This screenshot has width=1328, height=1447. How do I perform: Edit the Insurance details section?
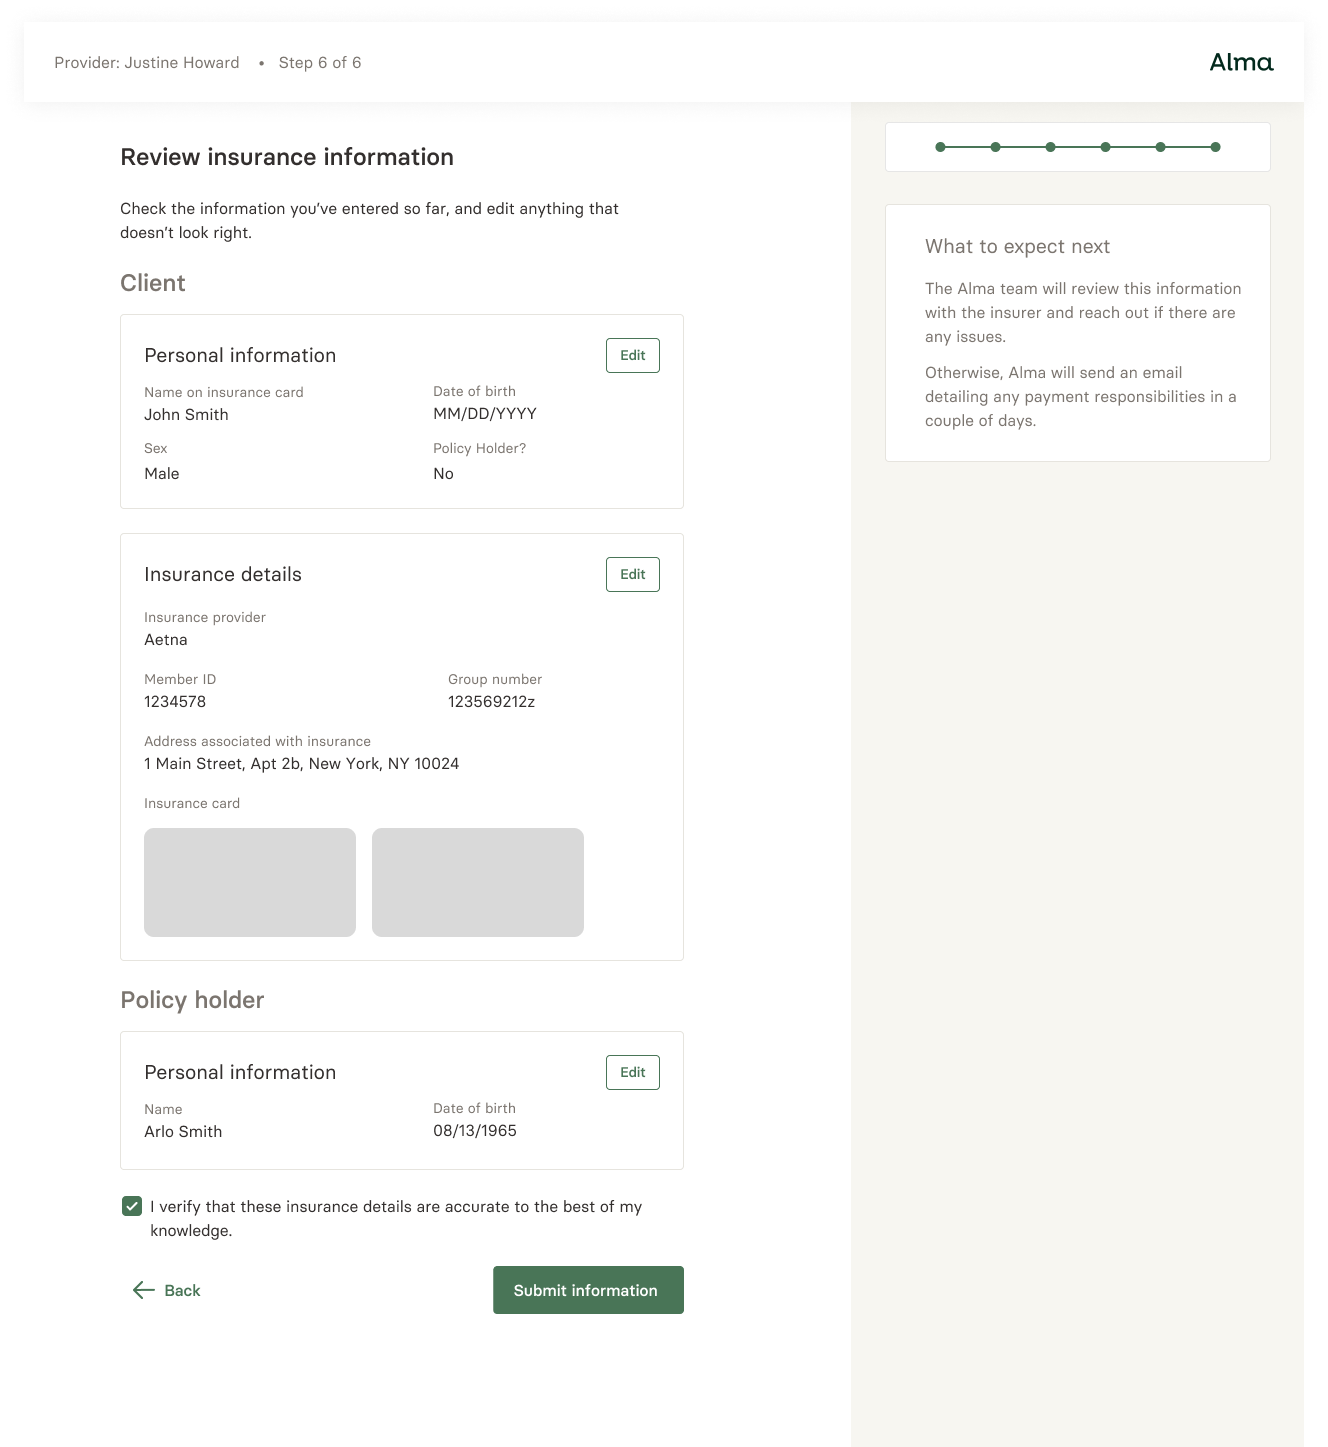(x=632, y=574)
